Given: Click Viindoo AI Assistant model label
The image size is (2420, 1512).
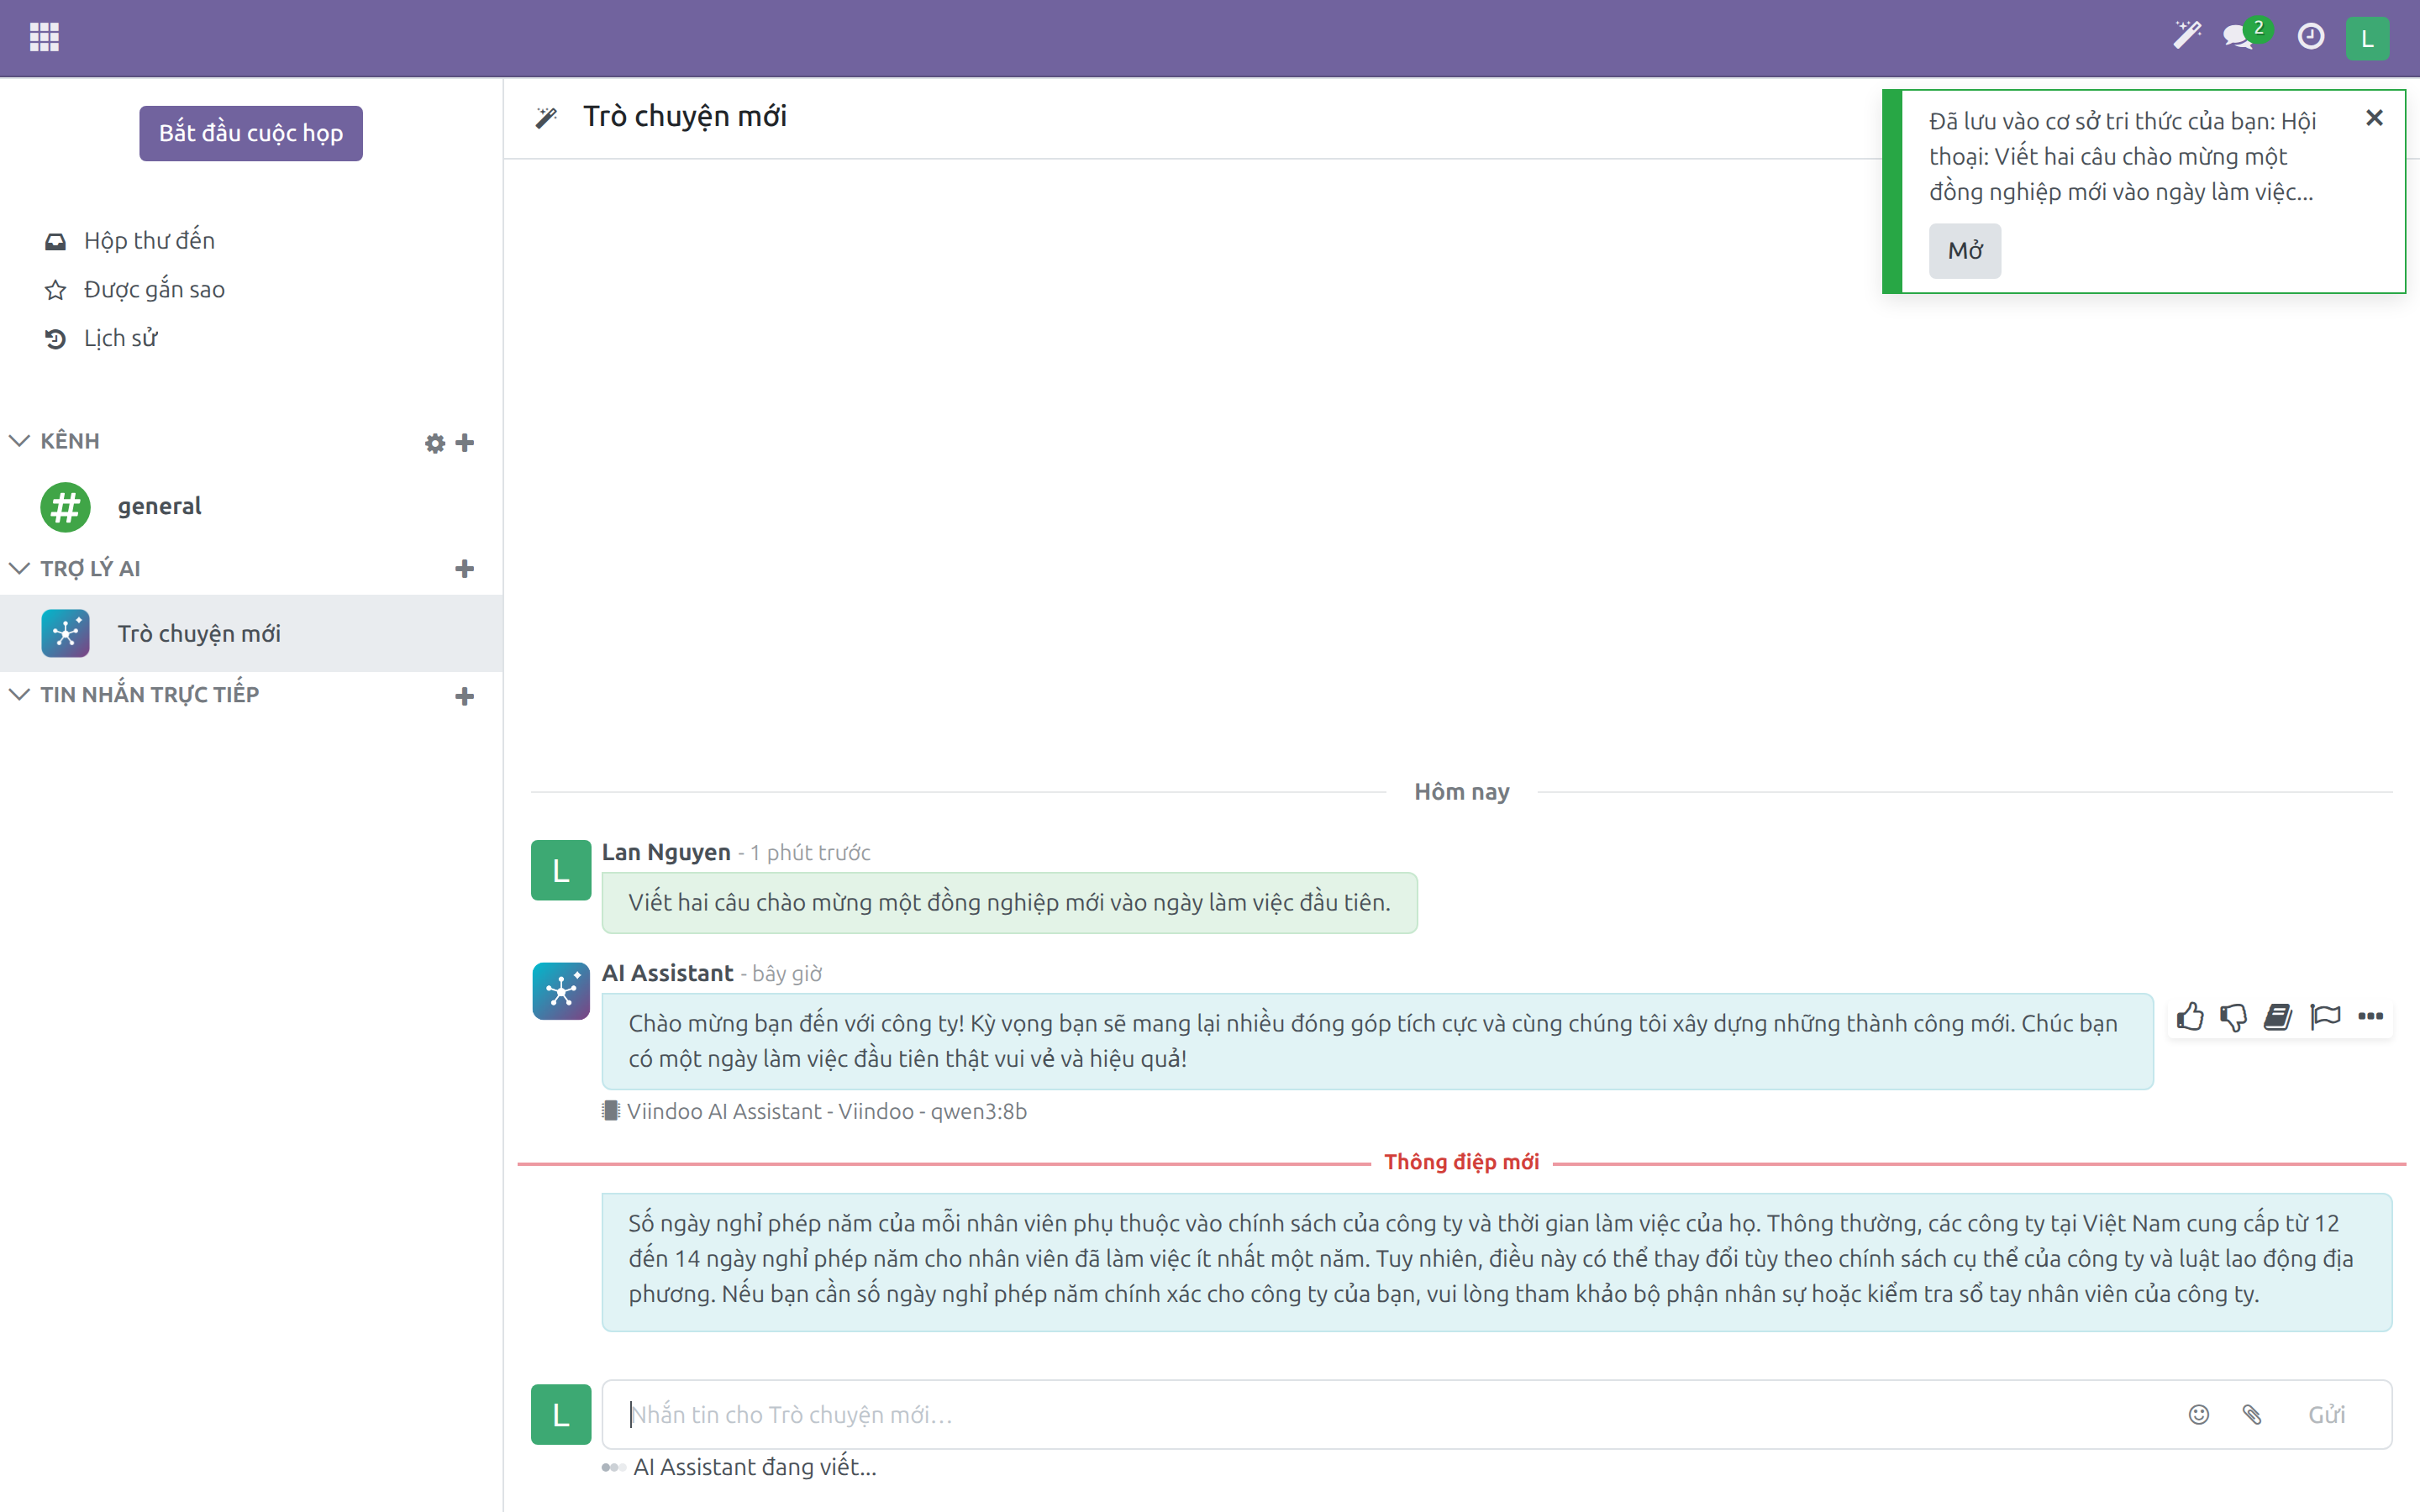Looking at the screenshot, I should tap(815, 1112).
